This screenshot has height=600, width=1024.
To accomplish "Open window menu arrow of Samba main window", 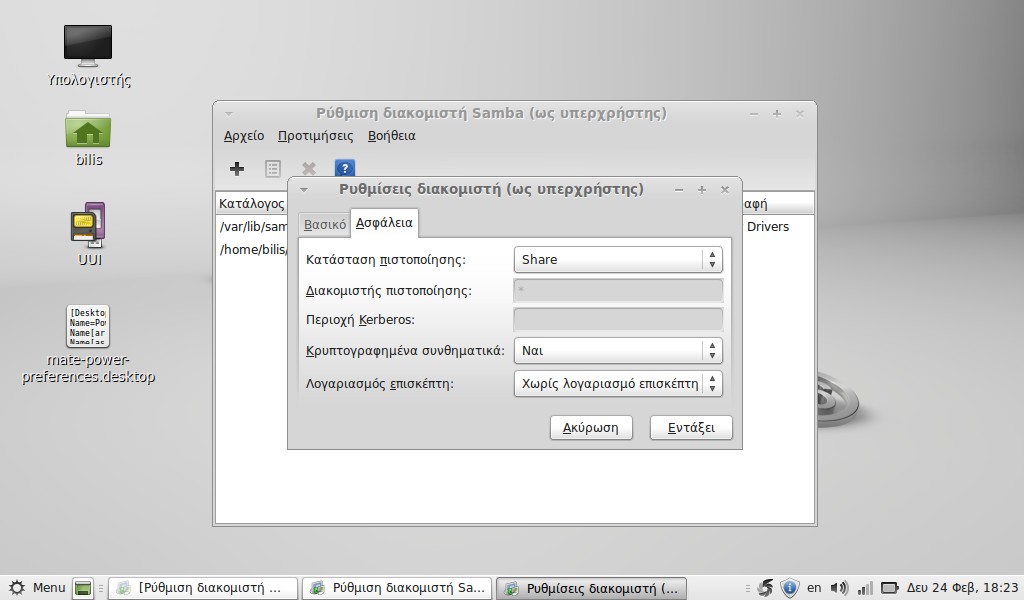I will point(229,114).
